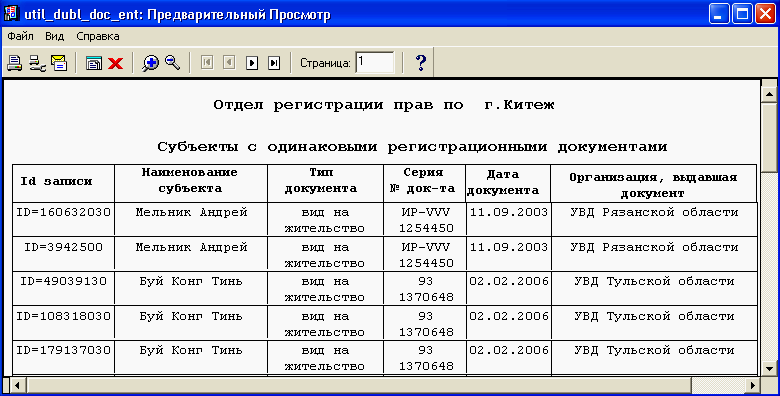The width and height of the screenshot is (780, 396).
Task: Click 'УВД Рязанской области' in row ID=3942500
Action: 654,247
